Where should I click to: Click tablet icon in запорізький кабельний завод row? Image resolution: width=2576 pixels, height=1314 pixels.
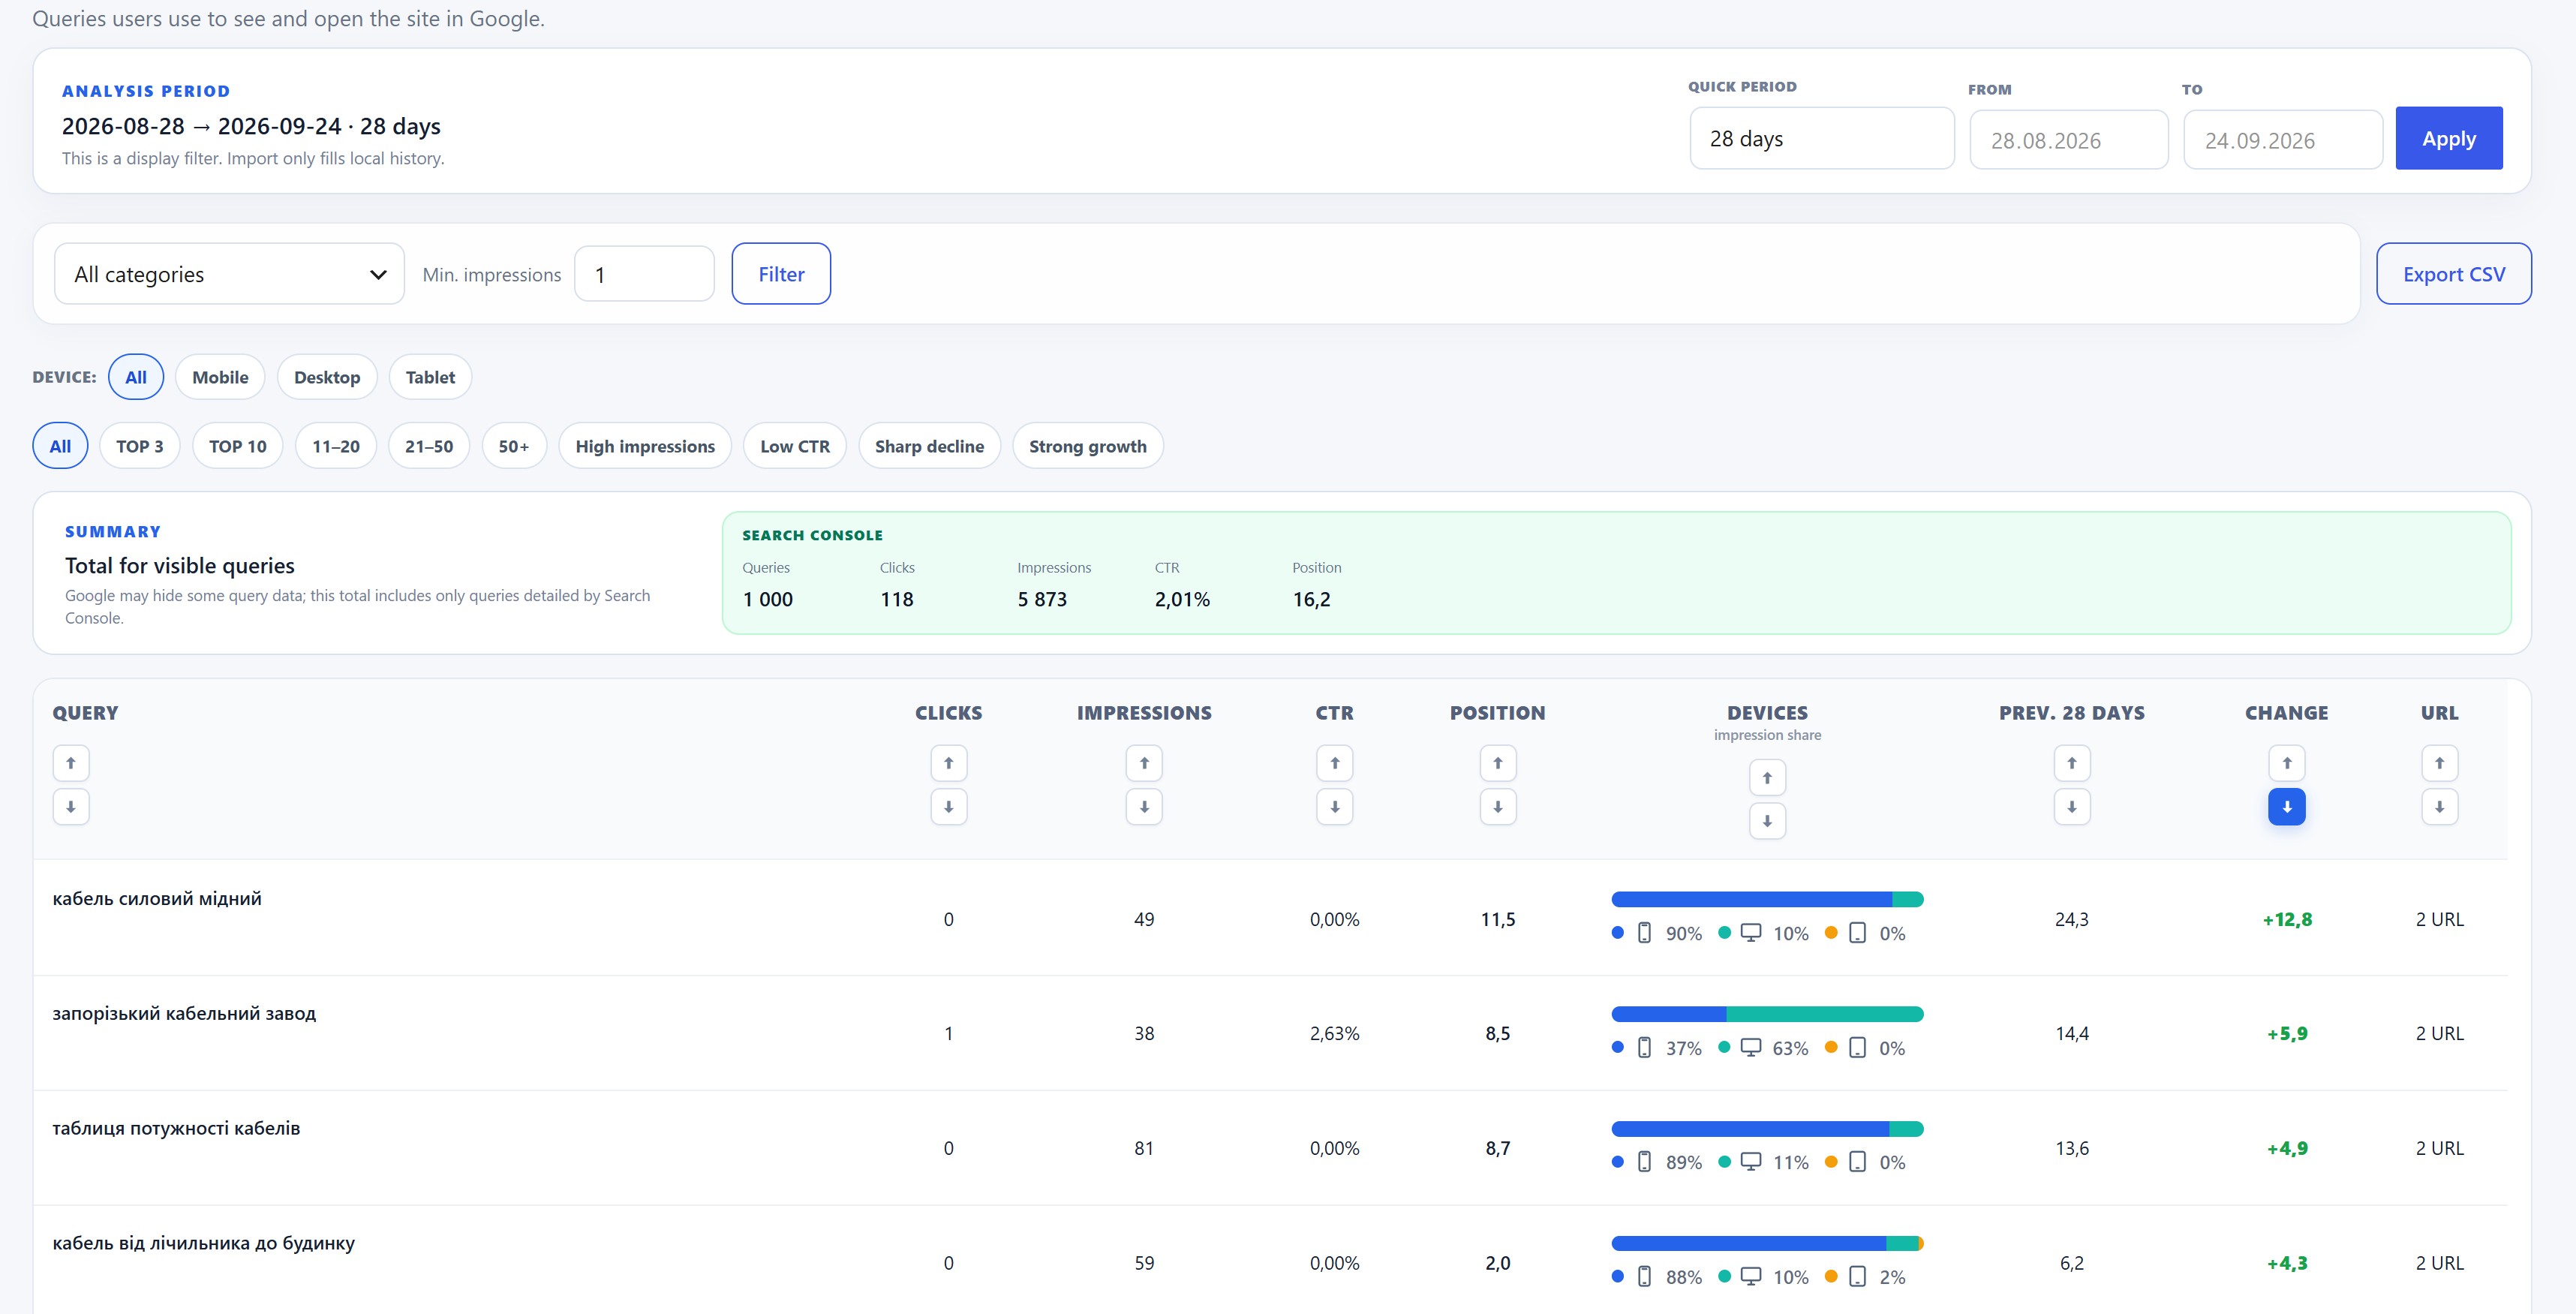(x=1857, y=1047)
